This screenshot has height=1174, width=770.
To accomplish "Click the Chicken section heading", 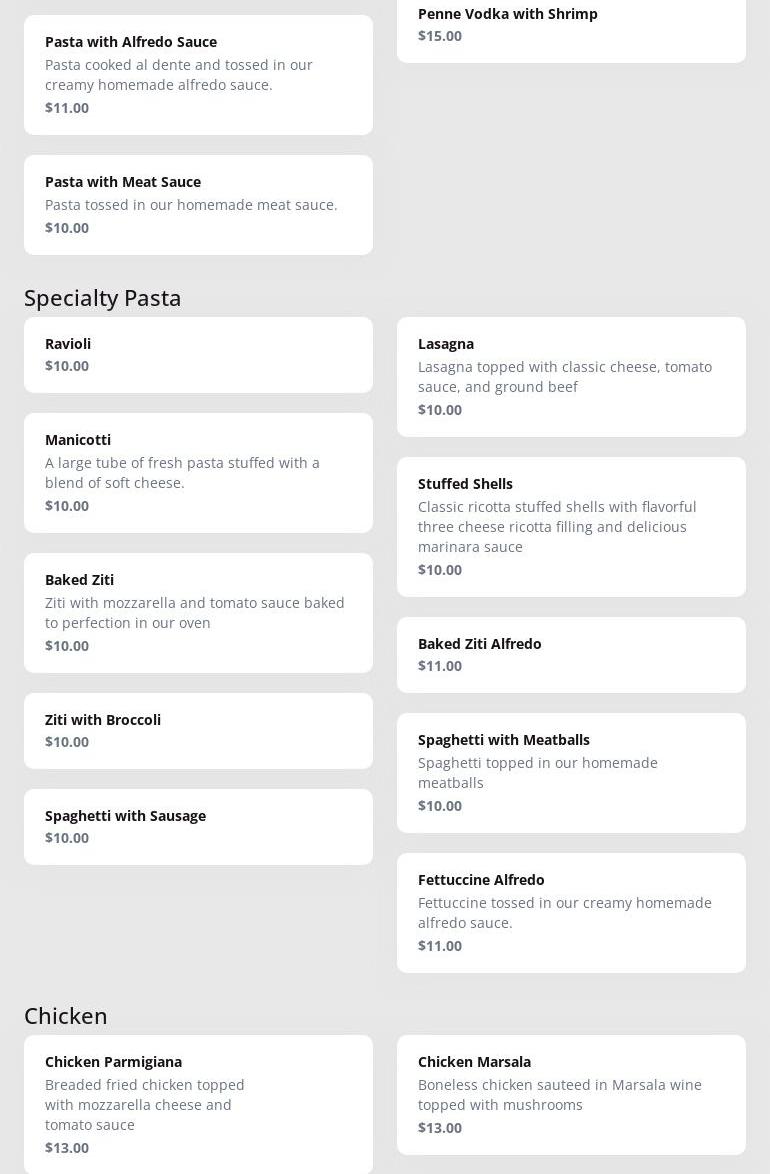I will tap(66, 1016).
